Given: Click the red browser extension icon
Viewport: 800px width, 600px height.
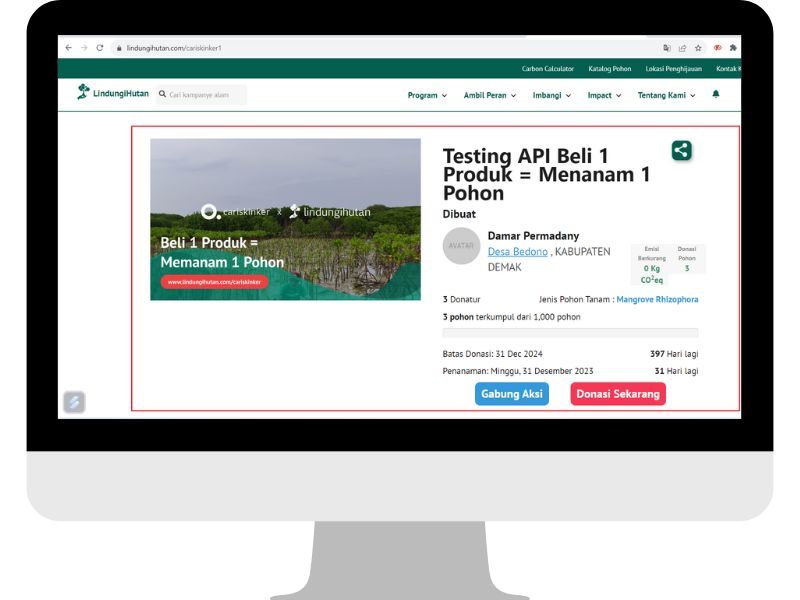Looking at the screenshot, I should click(717, 47).
